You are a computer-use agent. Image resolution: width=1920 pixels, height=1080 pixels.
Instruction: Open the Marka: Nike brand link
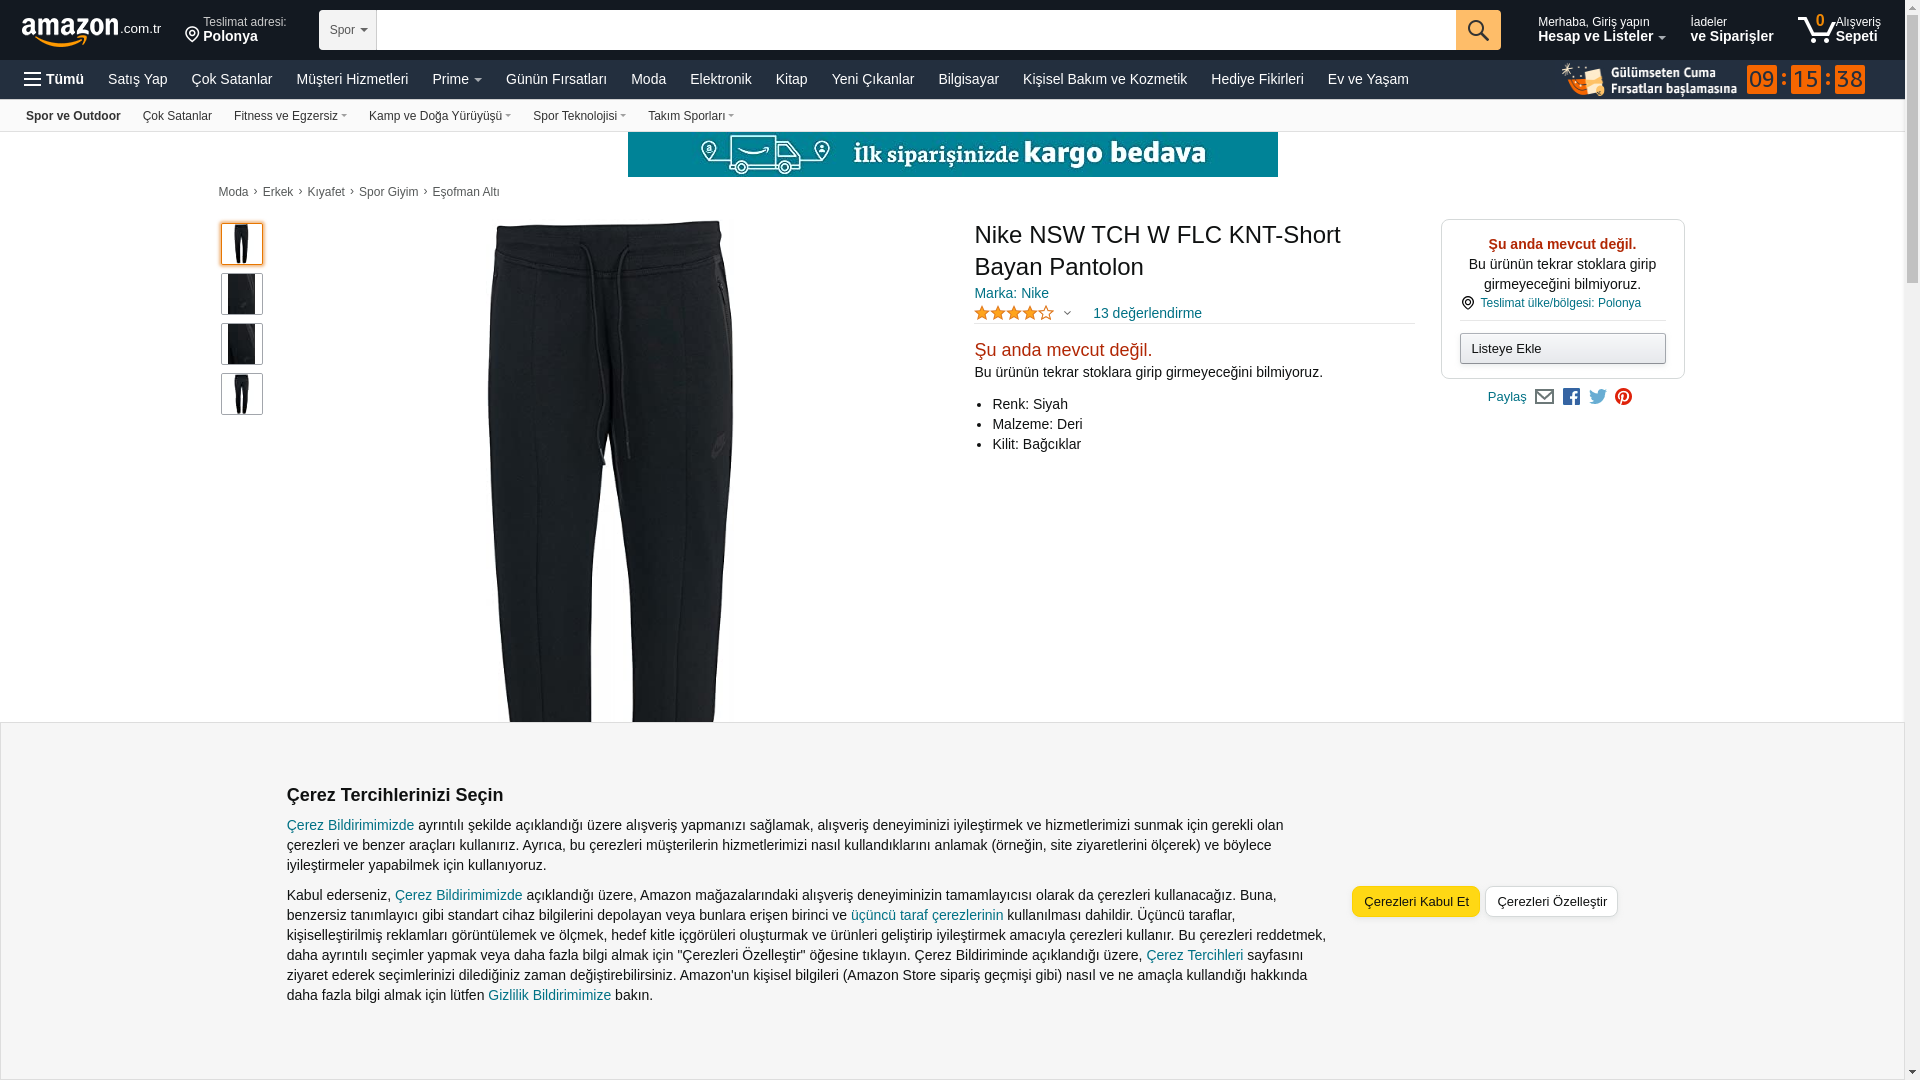pos(1011,293)
